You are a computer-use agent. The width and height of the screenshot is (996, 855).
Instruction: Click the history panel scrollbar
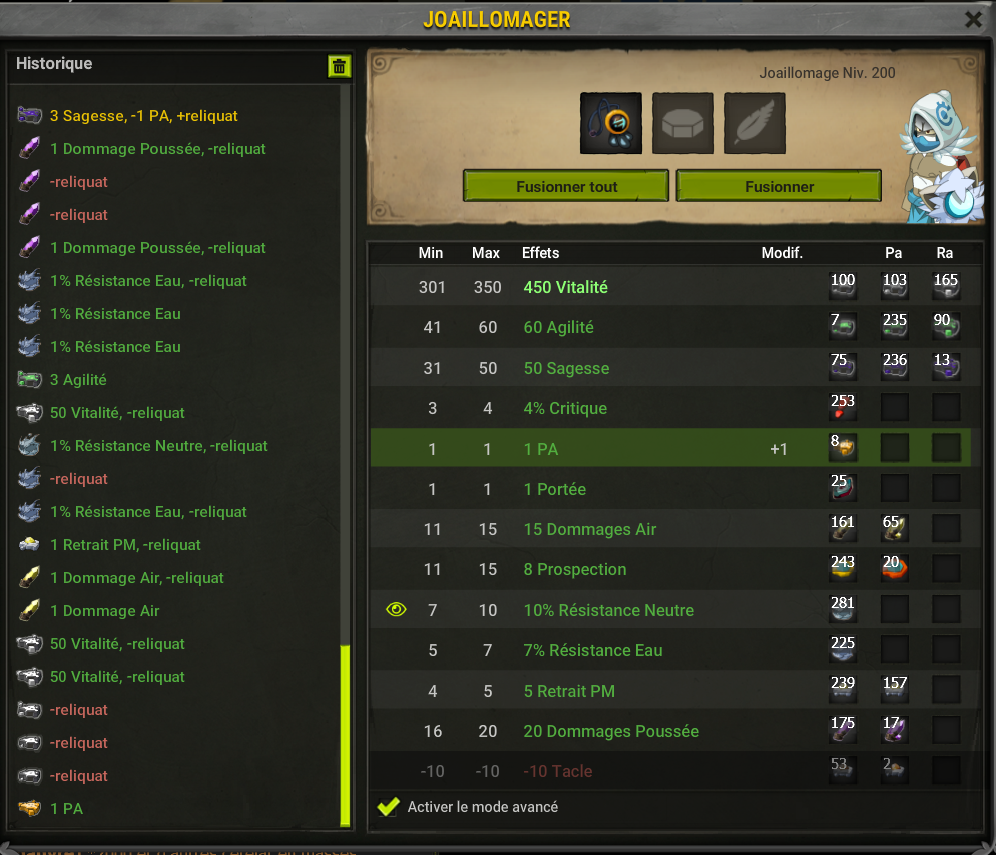[346, 736]
